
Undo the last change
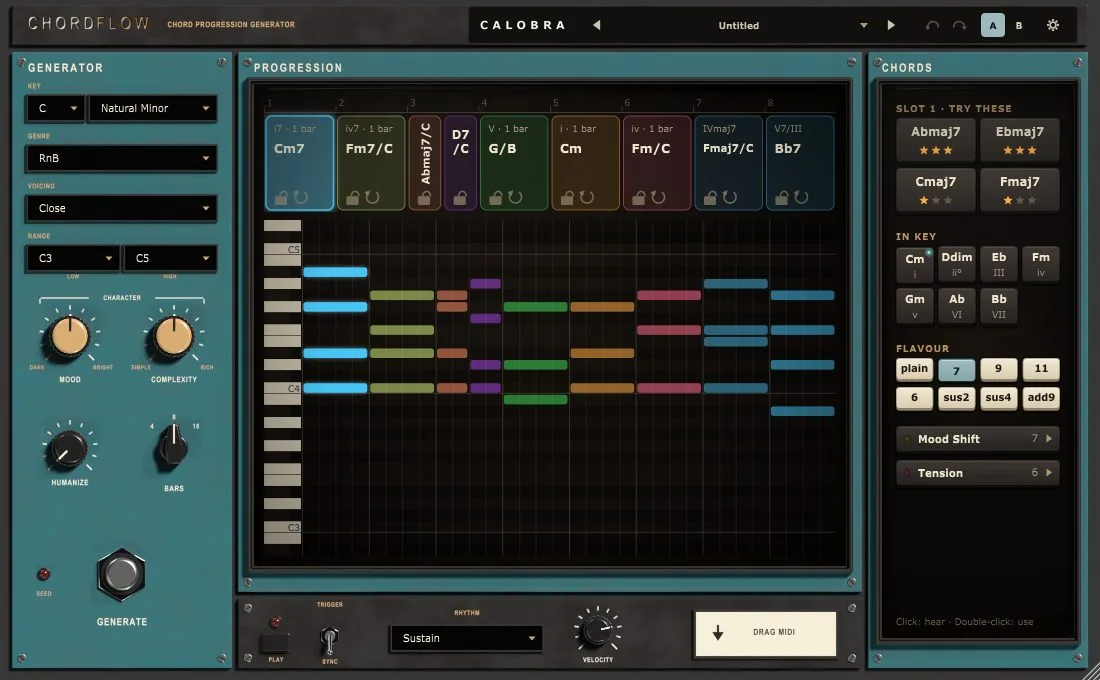pyautogui.click(x=932, y=25)
